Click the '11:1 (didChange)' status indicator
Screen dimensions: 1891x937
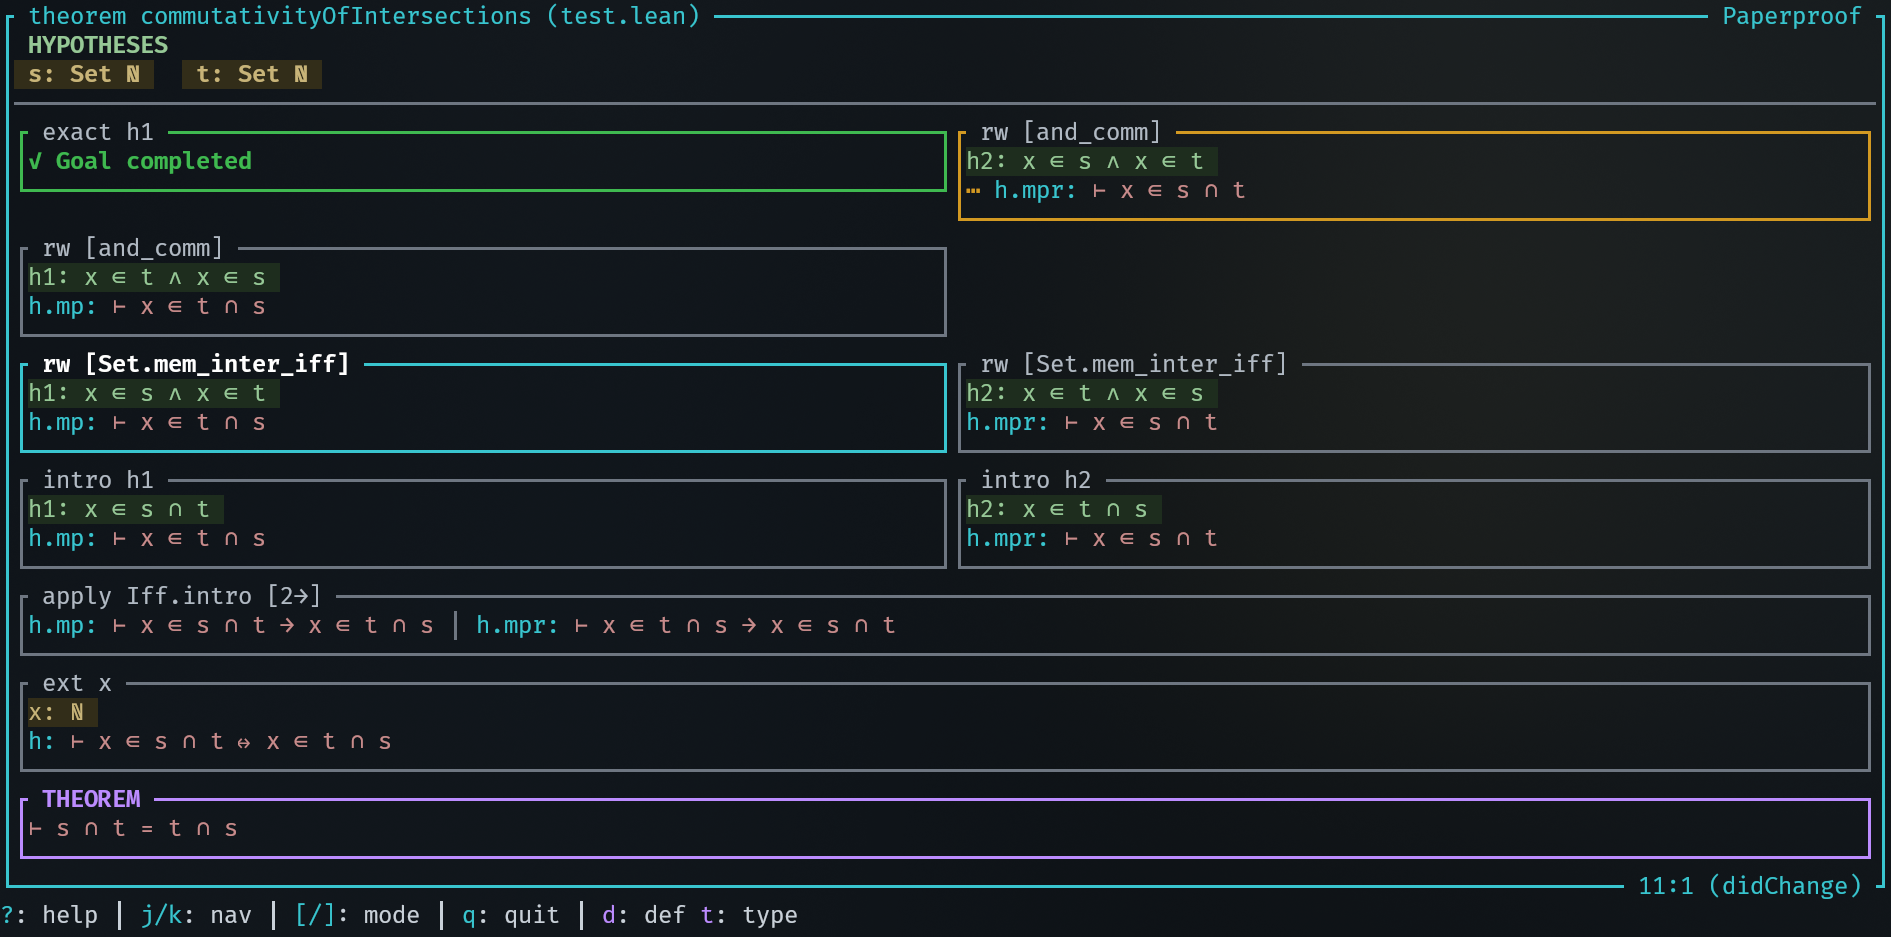tap(1749, 886)
